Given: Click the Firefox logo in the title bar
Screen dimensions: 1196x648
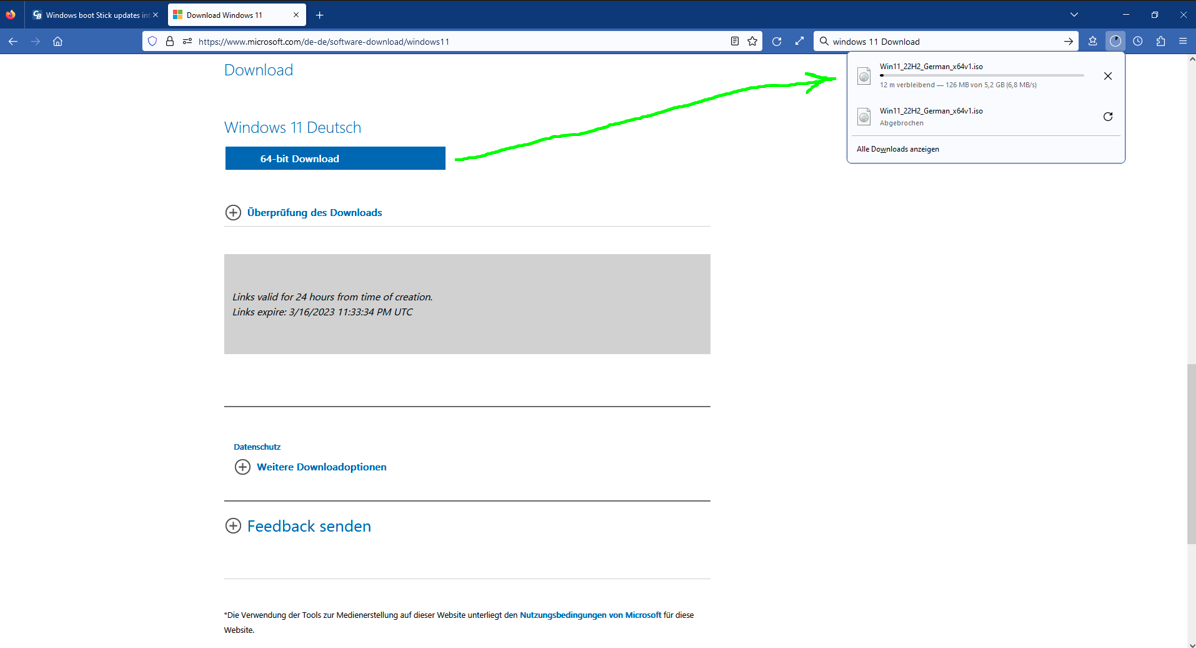Looking at the screenshot, I should click(x=11, y=14).
